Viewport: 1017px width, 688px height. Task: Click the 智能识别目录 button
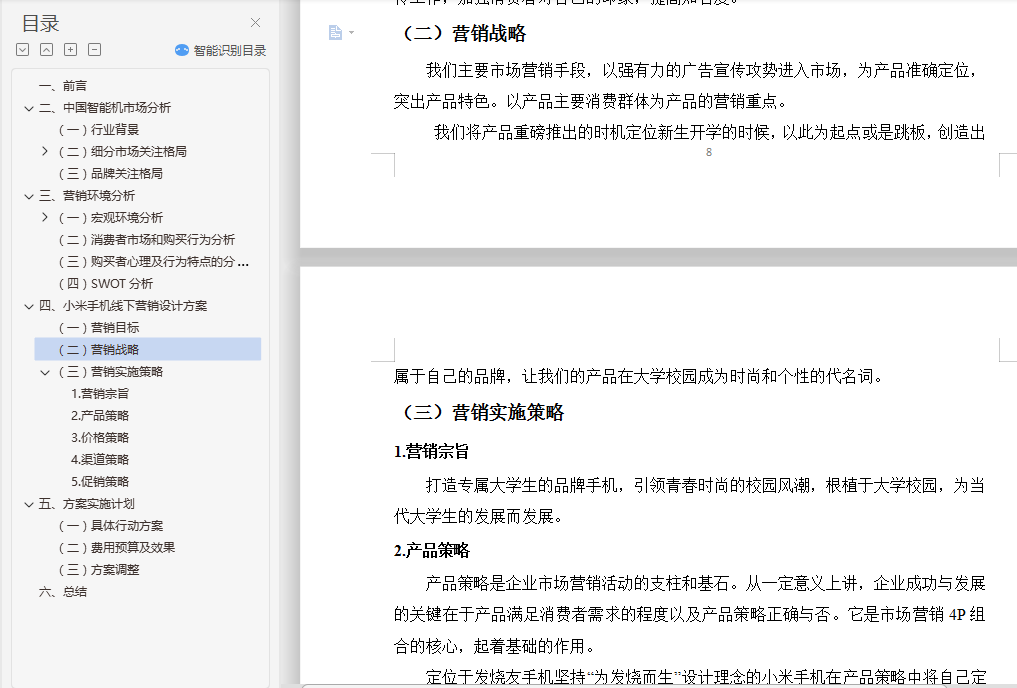pos(221,50)
